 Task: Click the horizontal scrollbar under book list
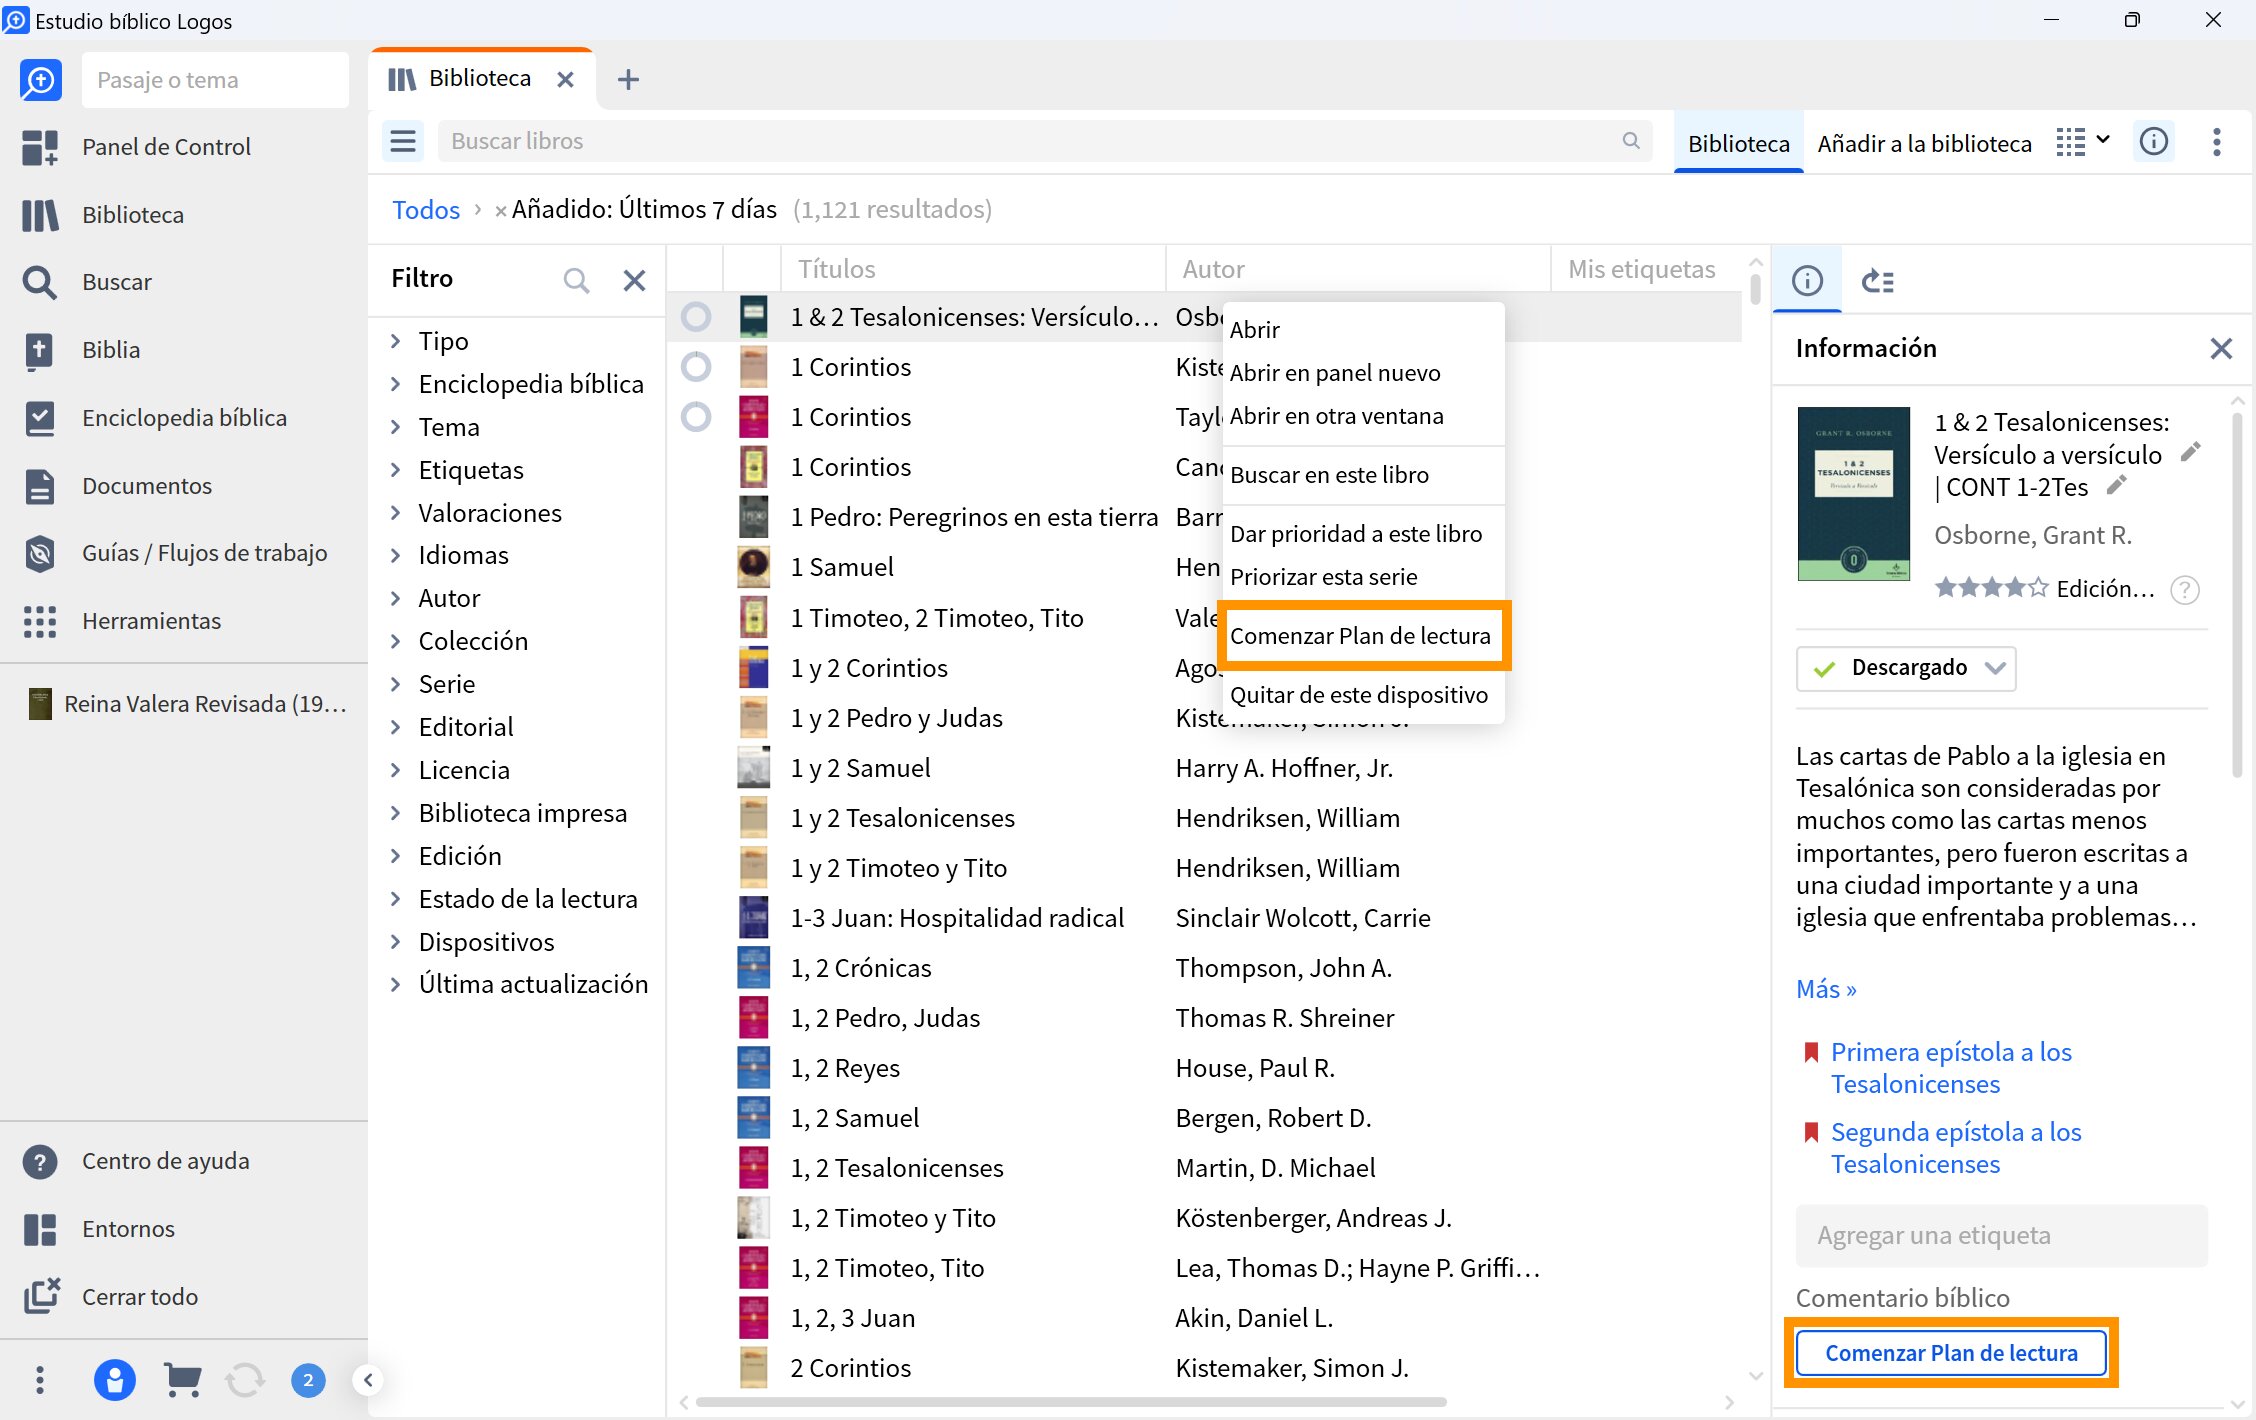tap(1071, 1402)
